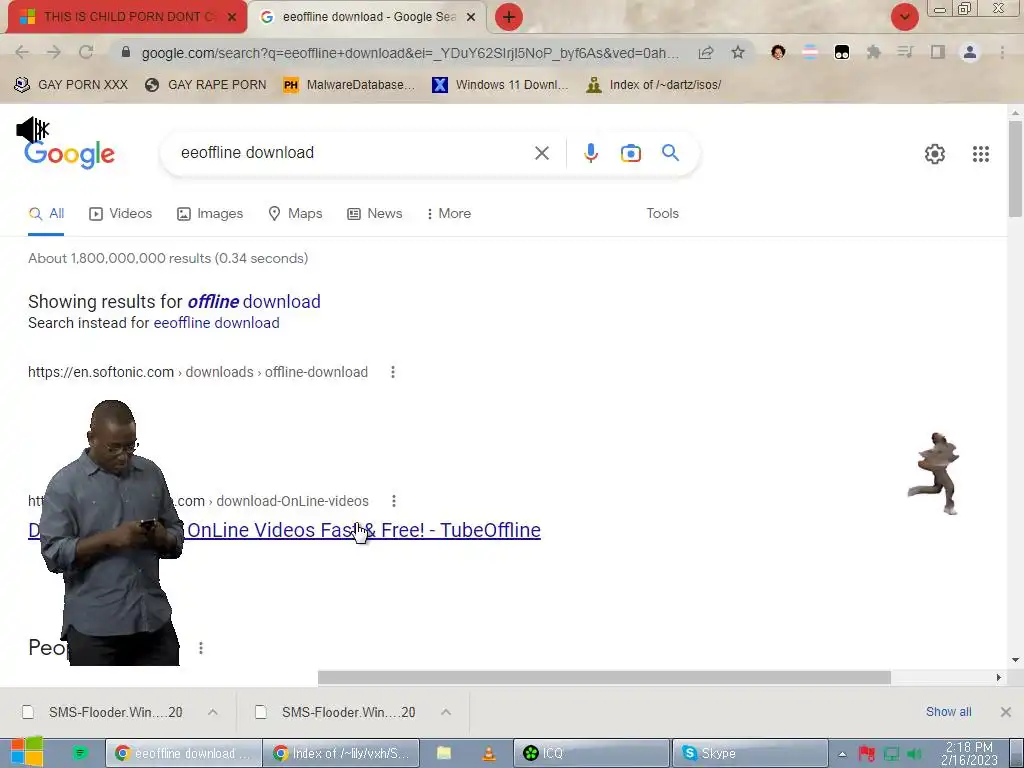Open search Tools

click(x=663, y=214)
